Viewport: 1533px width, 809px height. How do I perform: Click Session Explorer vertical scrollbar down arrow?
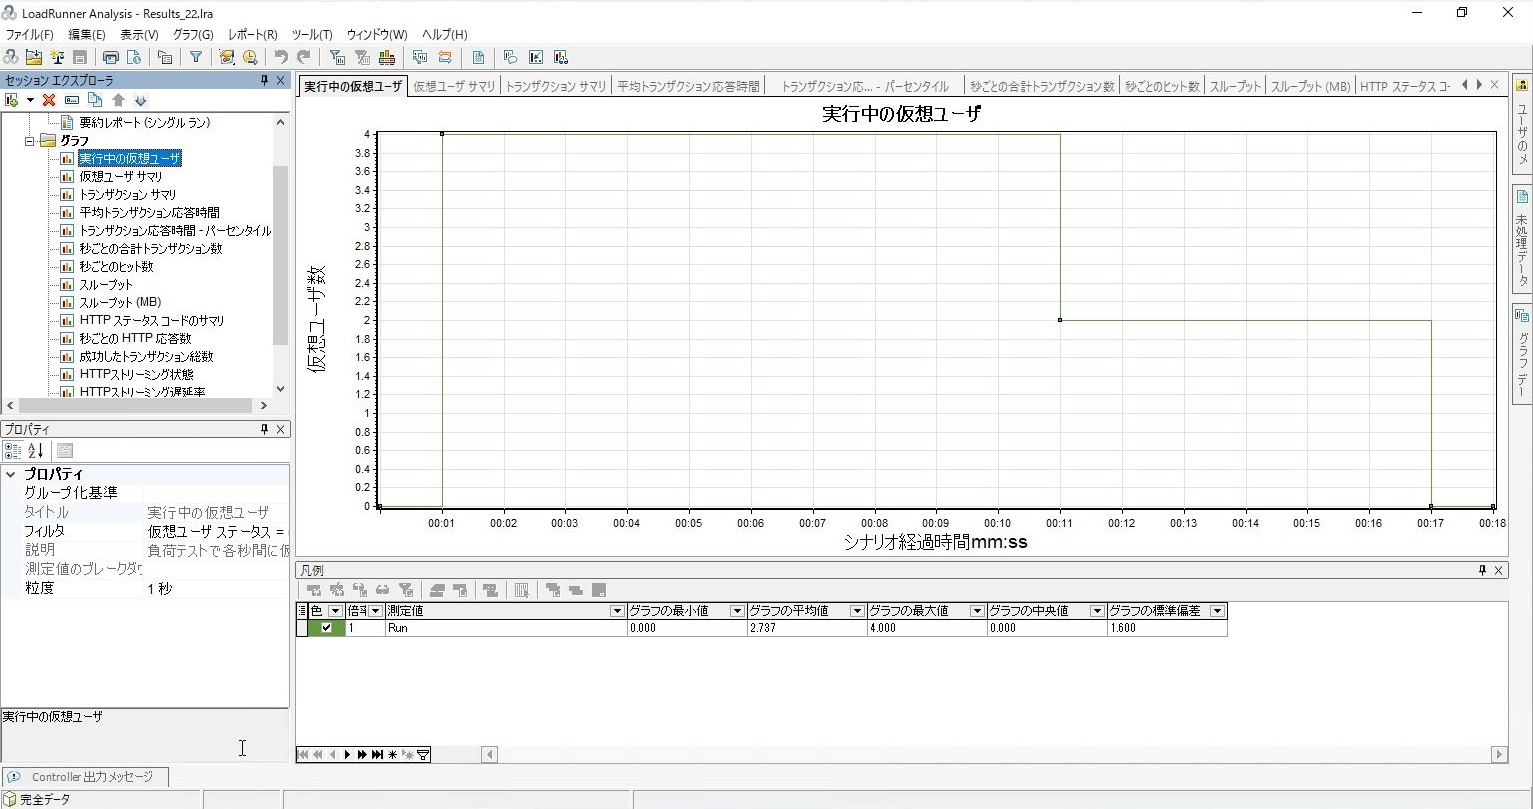(280, 389)
